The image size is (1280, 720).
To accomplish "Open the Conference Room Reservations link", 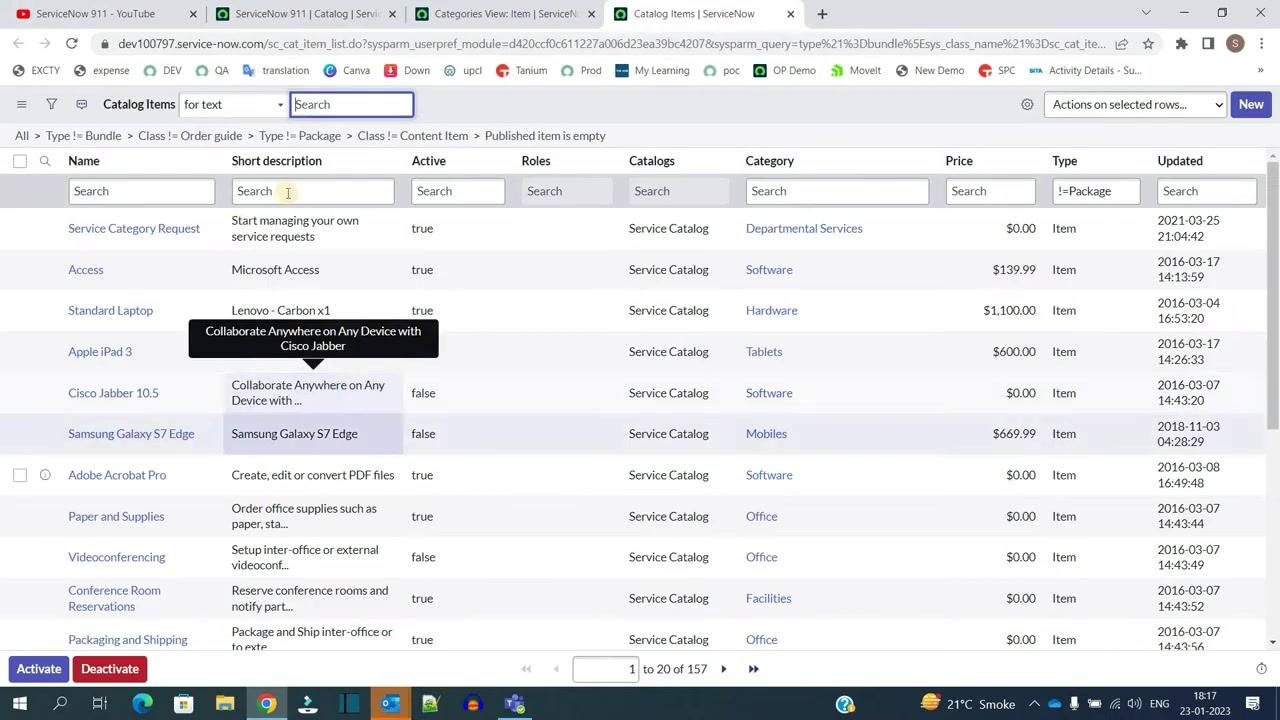I will (x=114, y=598).
